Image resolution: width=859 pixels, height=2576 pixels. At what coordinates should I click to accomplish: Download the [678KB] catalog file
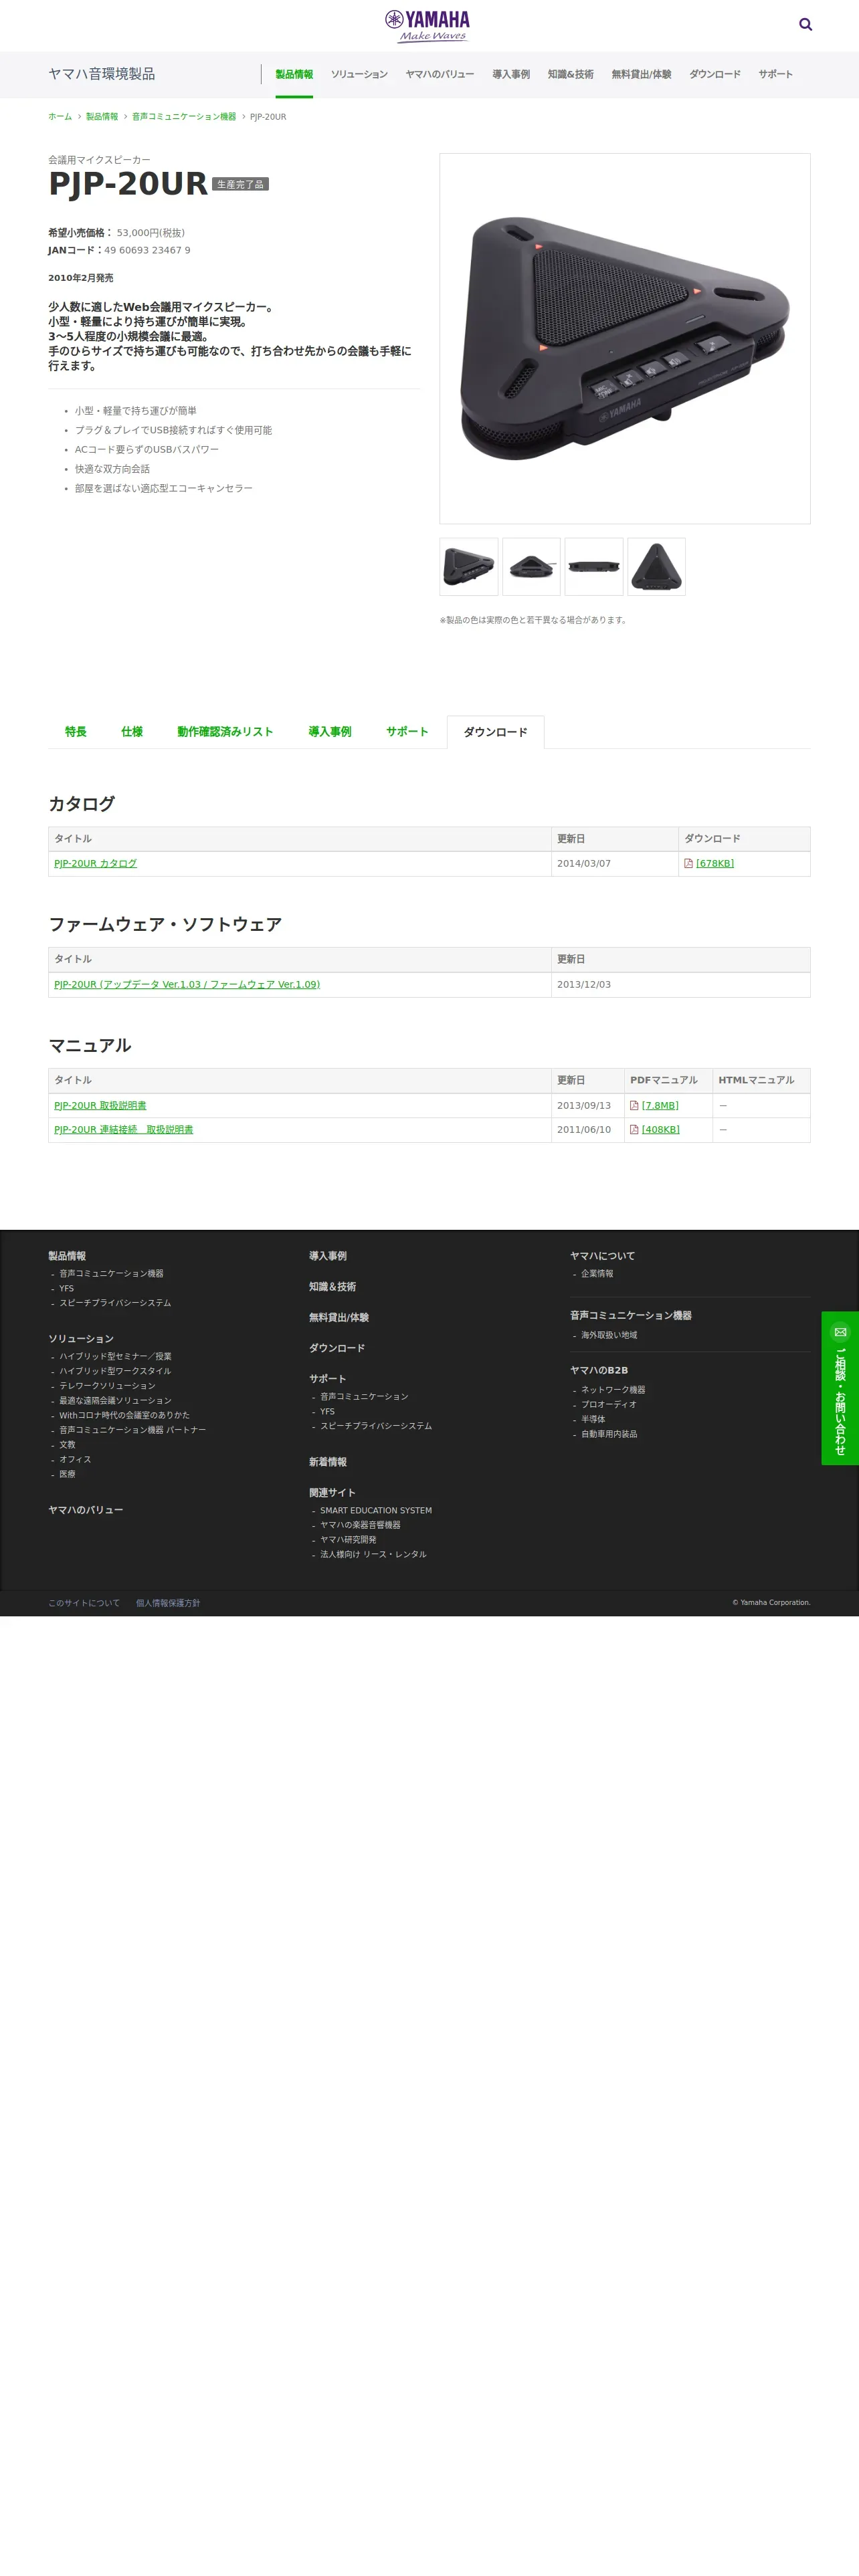tap(715, 863)
